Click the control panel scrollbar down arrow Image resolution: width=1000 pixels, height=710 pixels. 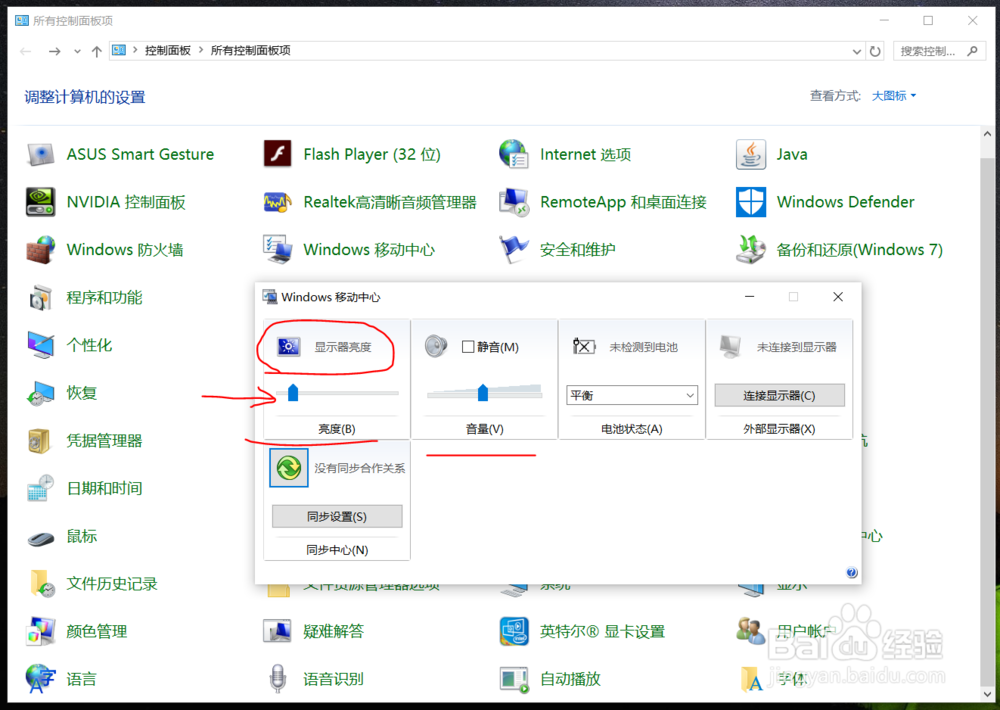[987, 693]
